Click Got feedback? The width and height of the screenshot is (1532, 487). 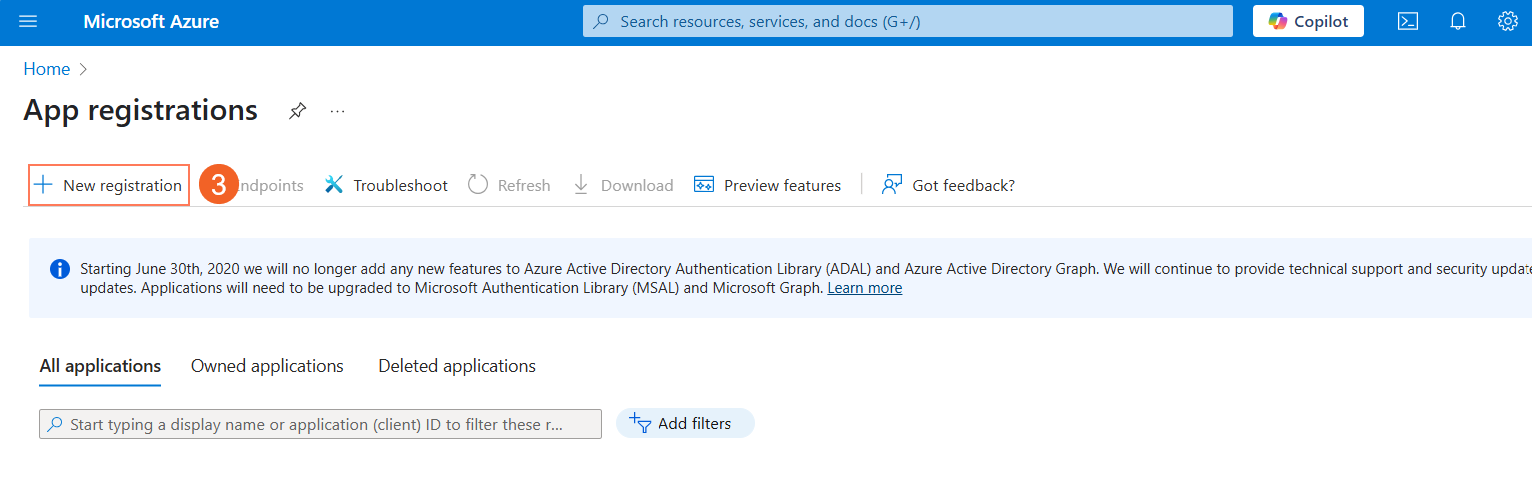(948, 185)
